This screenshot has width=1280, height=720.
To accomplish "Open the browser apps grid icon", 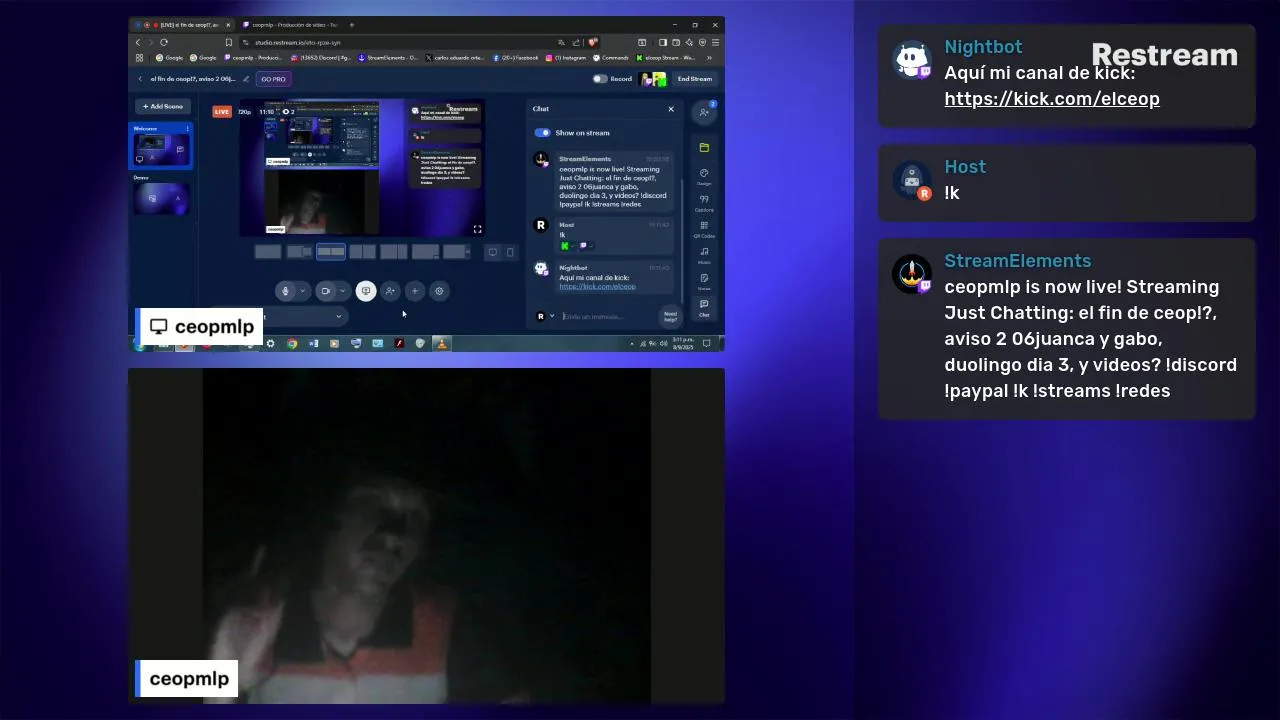I will pyautogui.click(x=139, y=58).
